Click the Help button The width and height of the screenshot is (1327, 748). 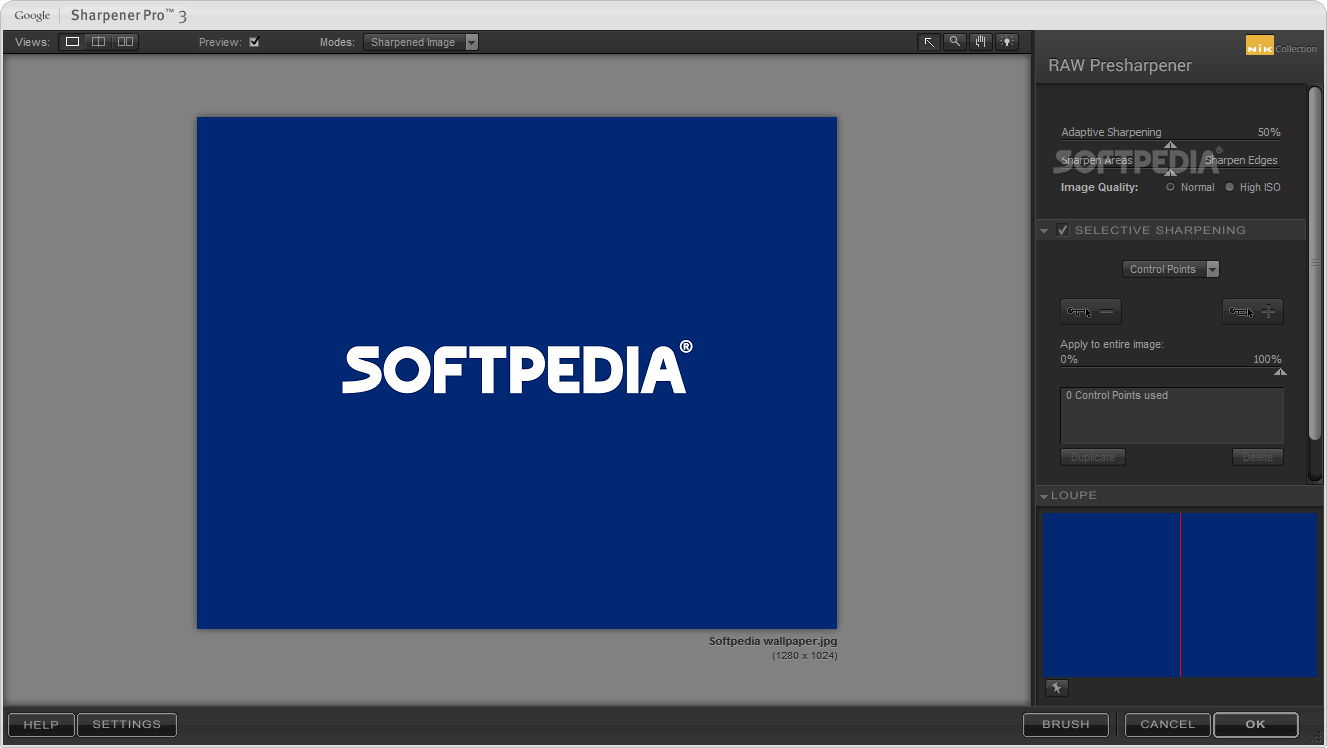[41, 725]
